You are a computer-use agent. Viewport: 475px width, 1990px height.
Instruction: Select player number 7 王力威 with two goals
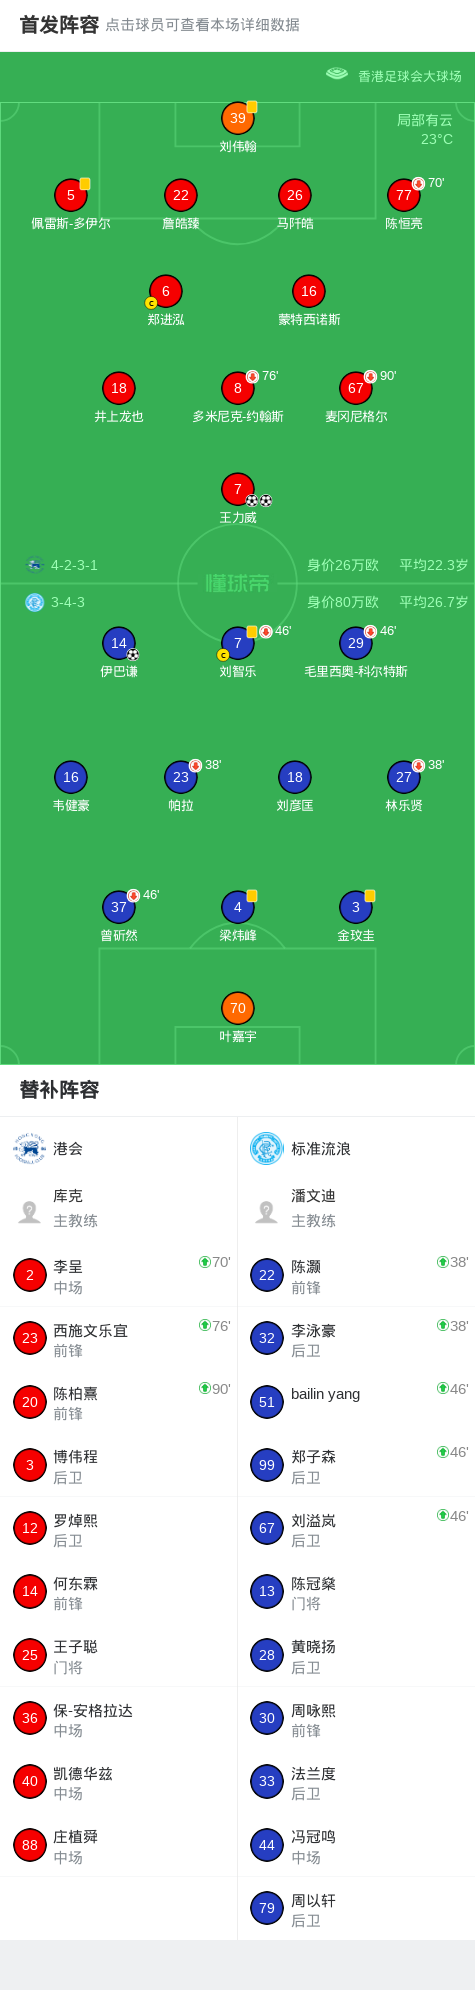(238, 489)
